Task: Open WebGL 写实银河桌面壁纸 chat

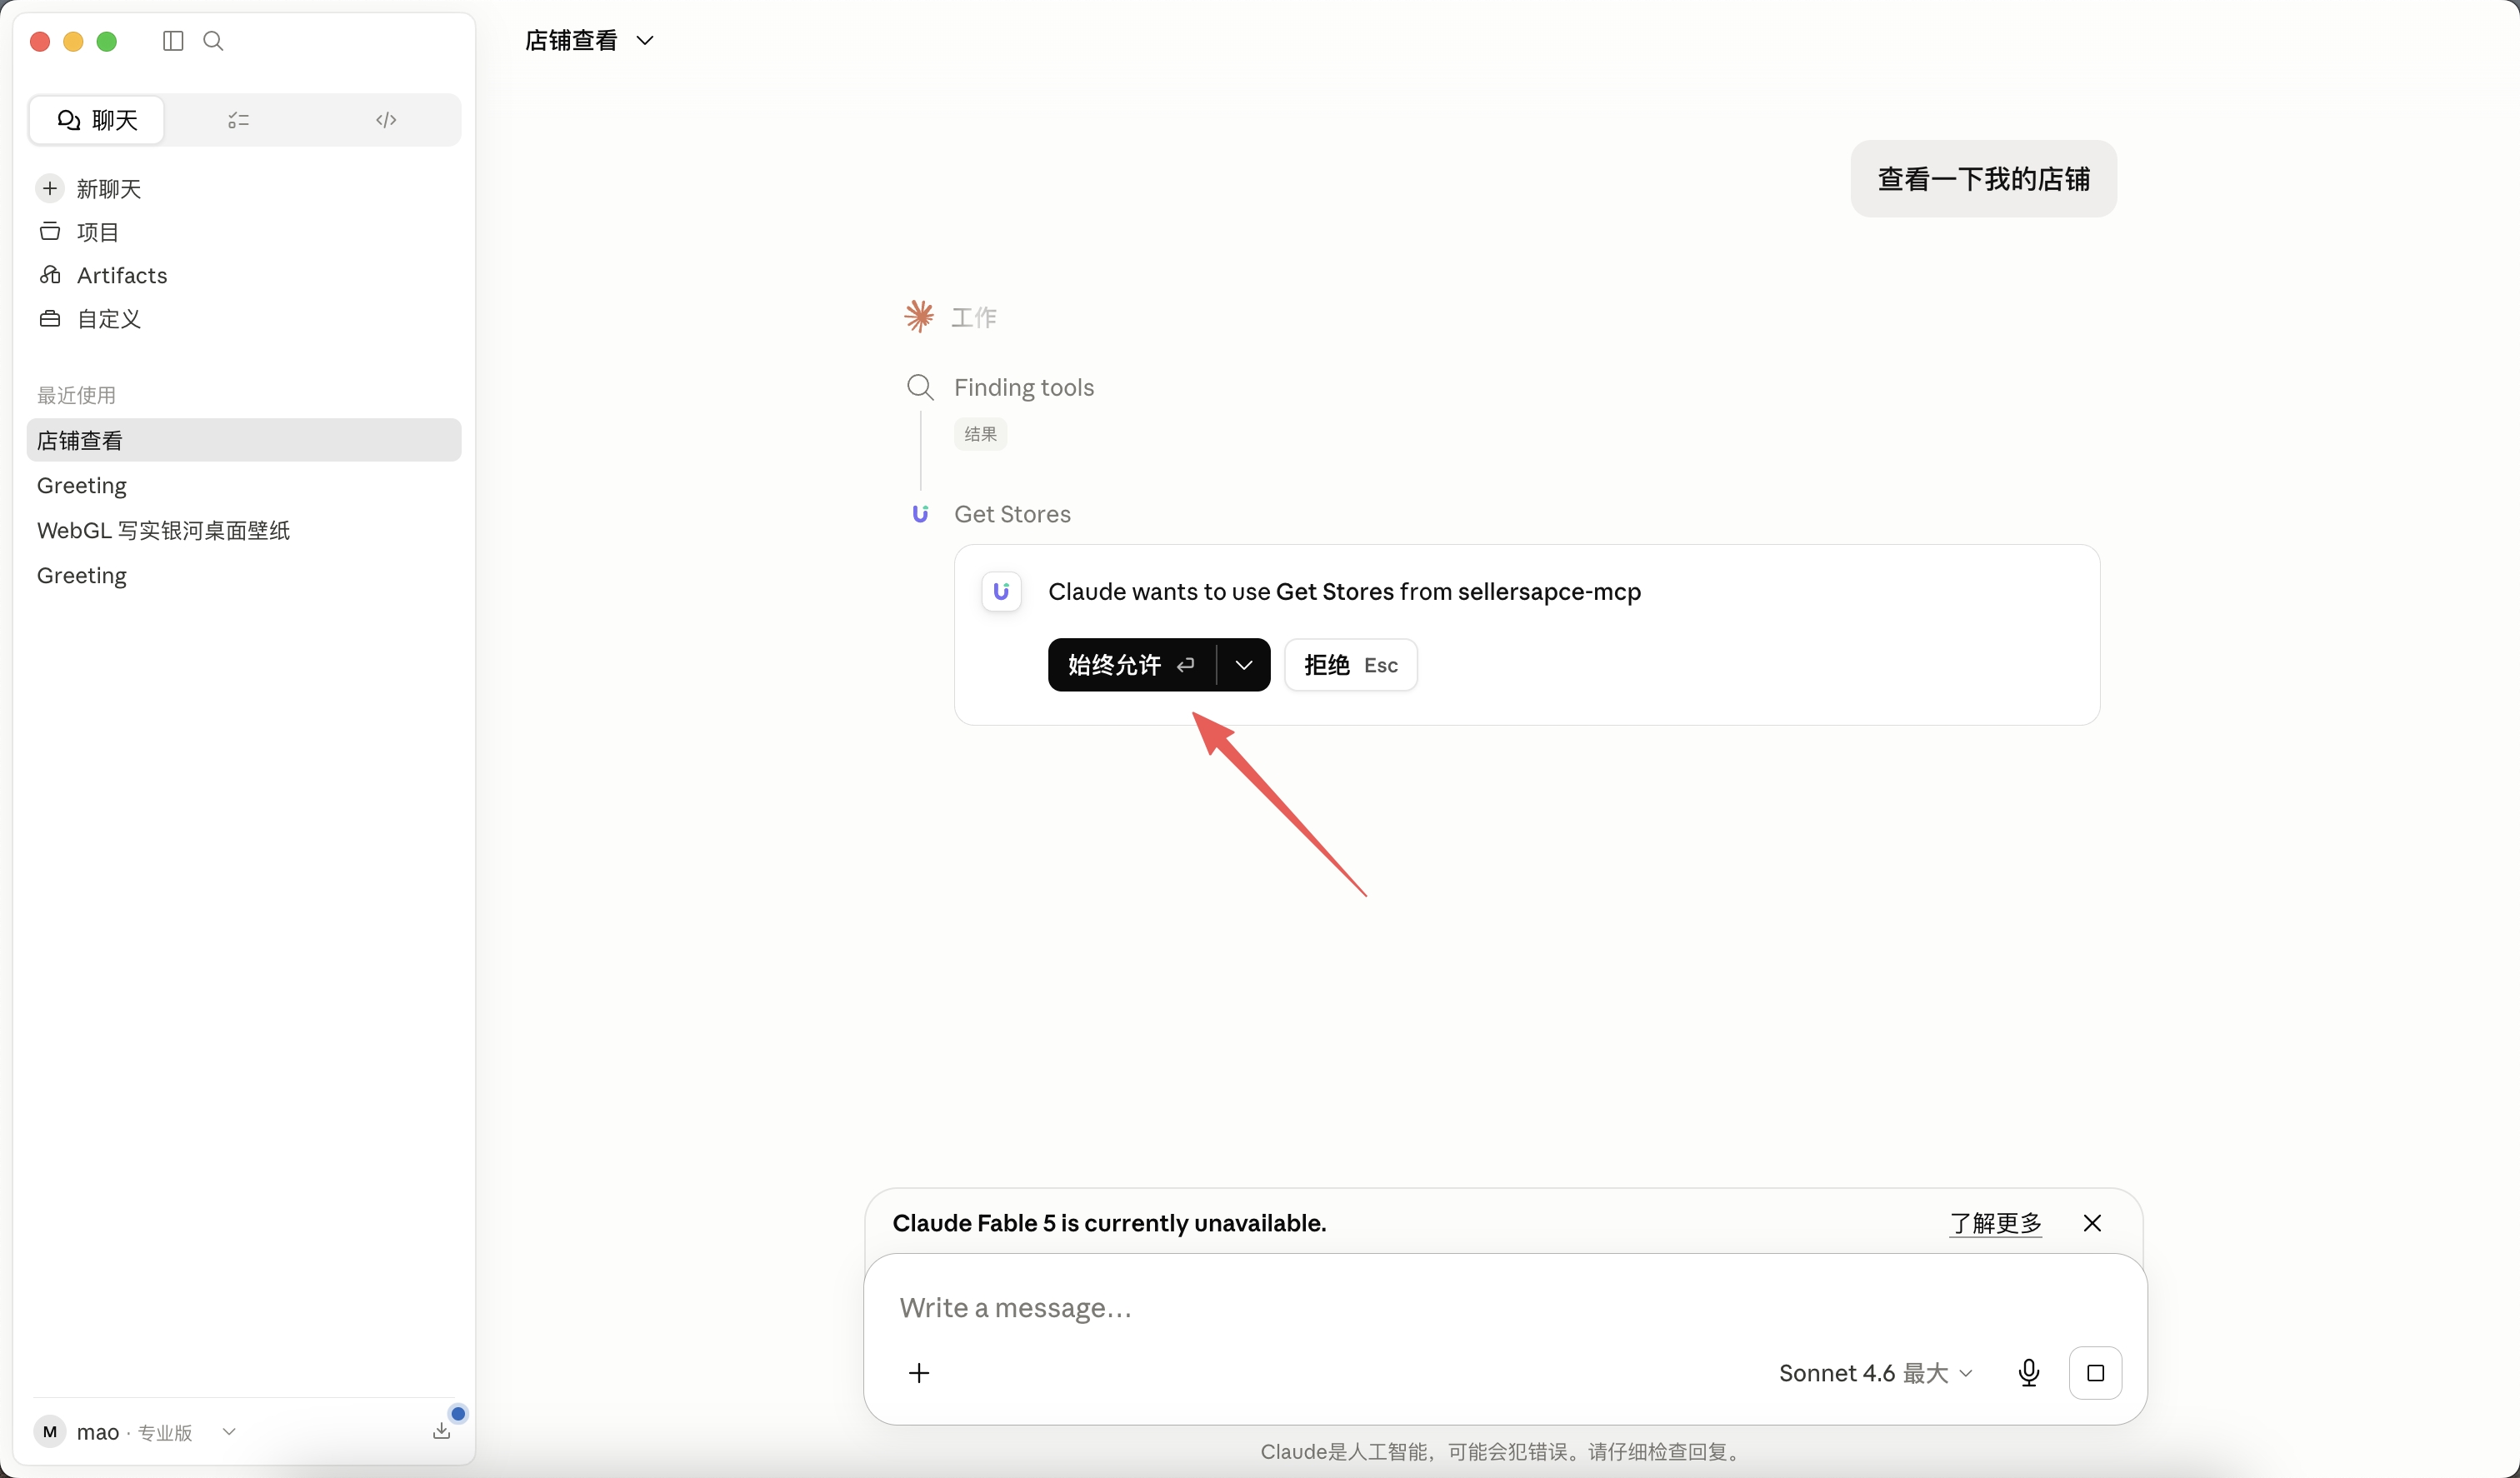Action: (163, 531)
